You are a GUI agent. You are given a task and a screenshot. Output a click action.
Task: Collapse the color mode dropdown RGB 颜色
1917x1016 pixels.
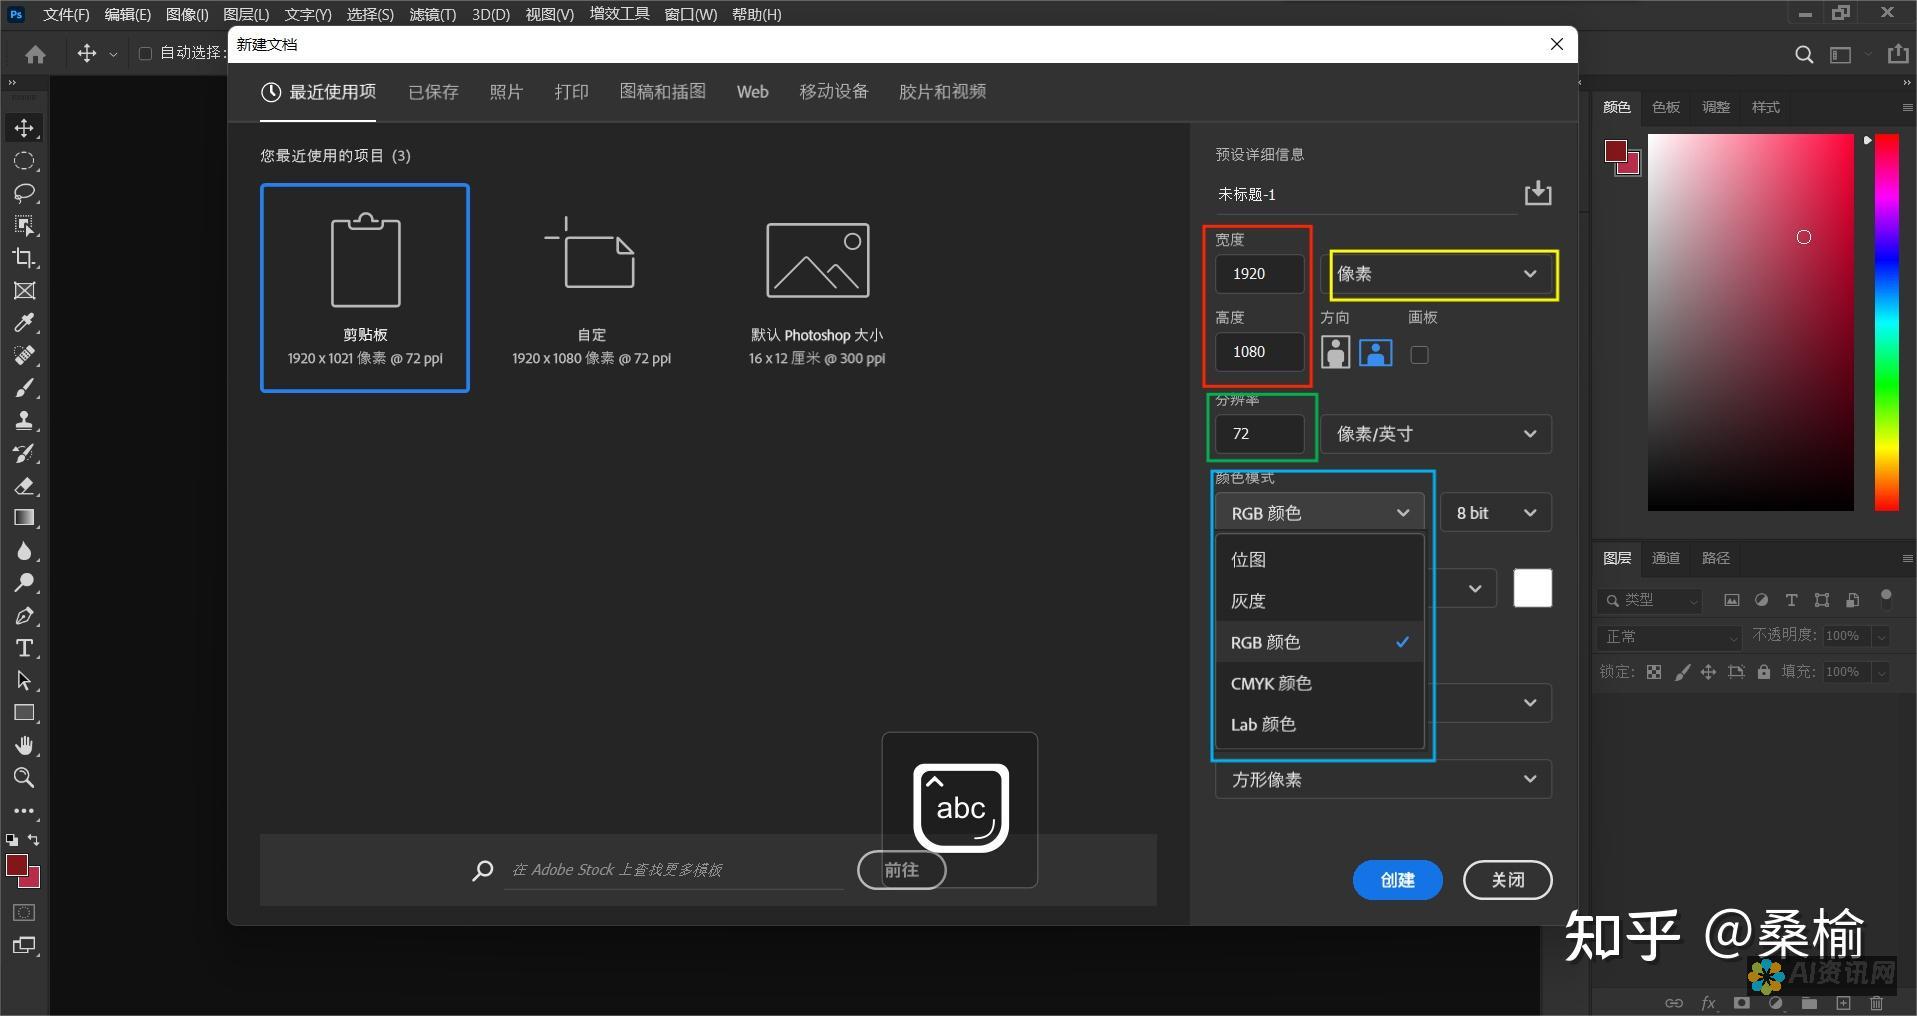click(1320, 513)
